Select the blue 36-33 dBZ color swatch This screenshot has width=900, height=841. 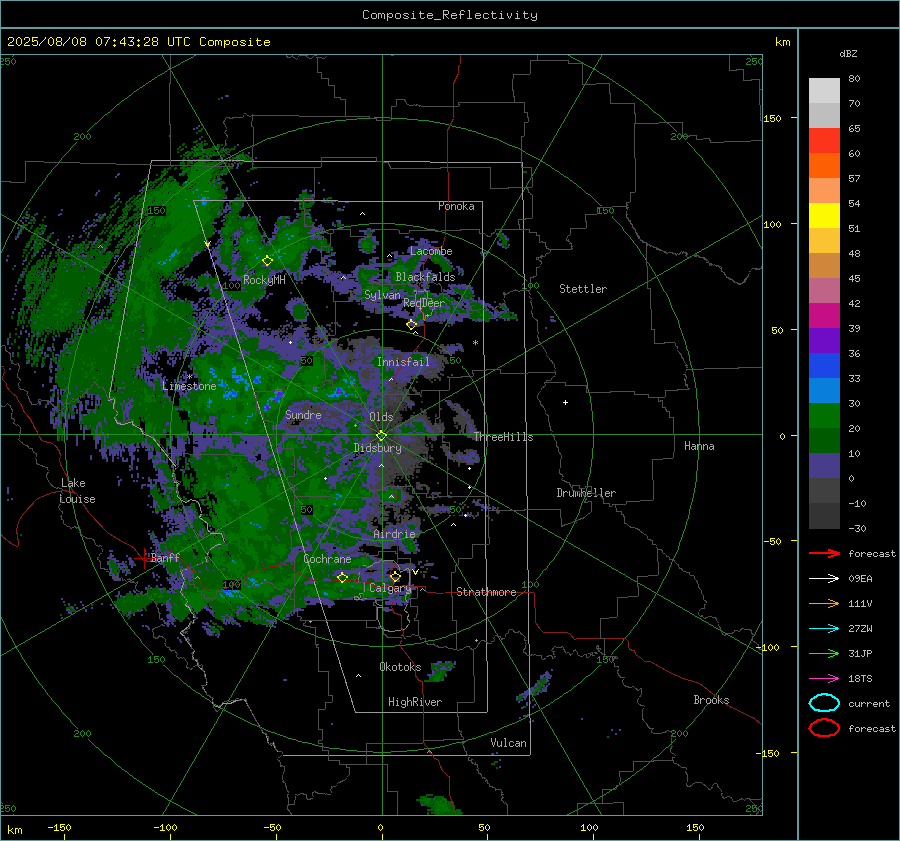click(x=824, y=366)
